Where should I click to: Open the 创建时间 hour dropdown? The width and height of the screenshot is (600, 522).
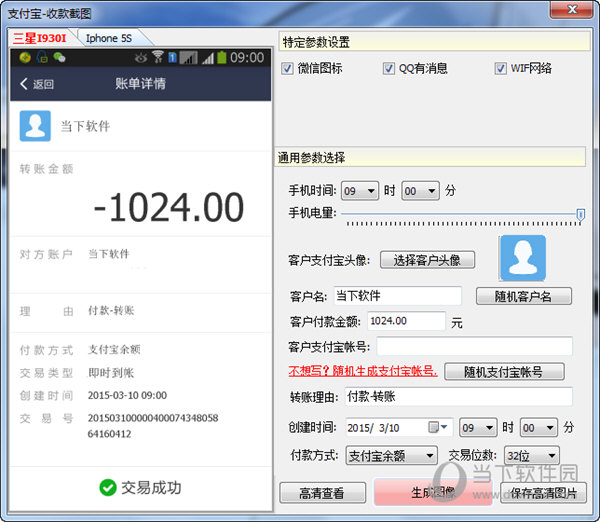click(x=478, y=427)
